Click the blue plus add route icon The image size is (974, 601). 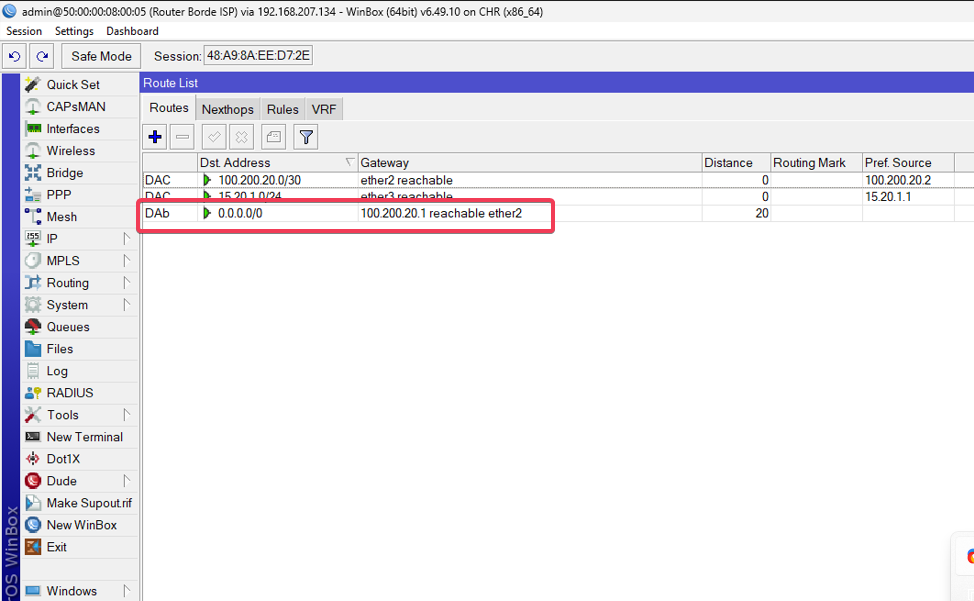click(155, 137)
